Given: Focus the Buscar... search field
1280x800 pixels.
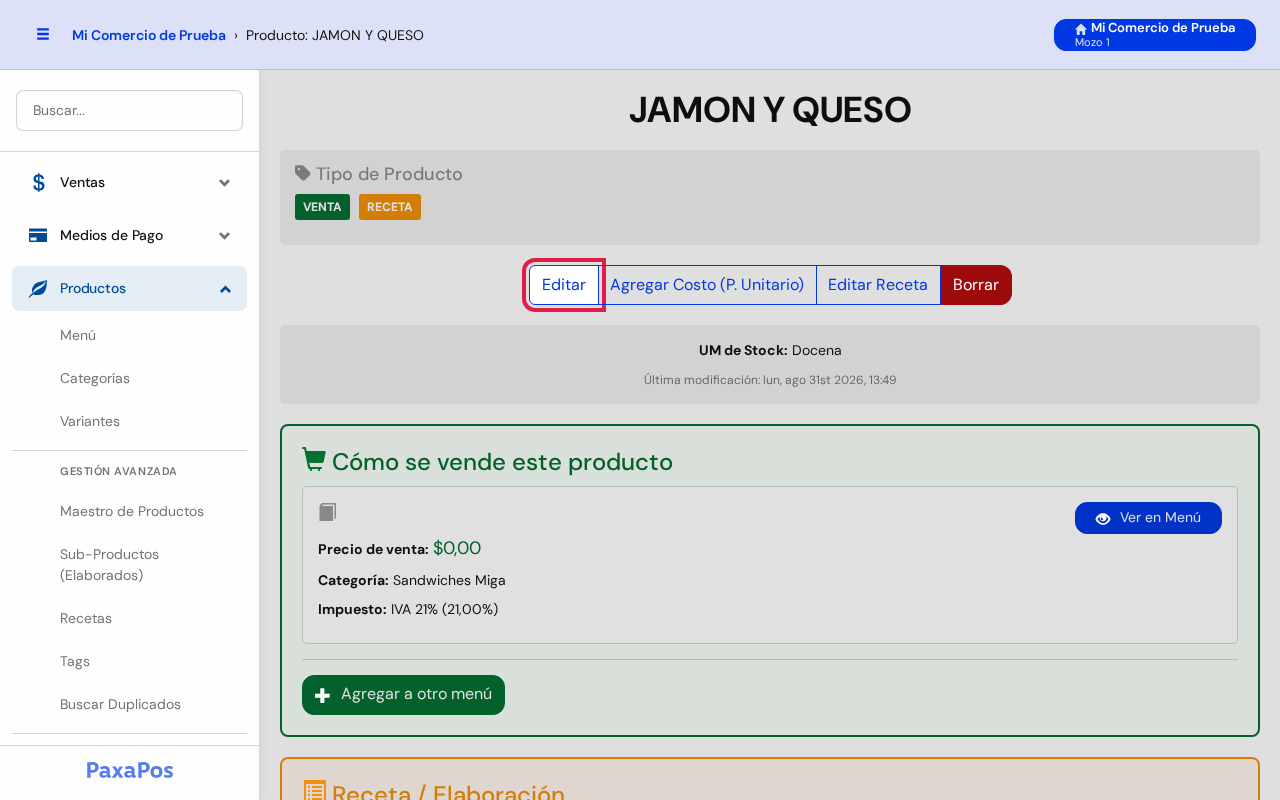Looking at the screenshot, I should 129,110.
